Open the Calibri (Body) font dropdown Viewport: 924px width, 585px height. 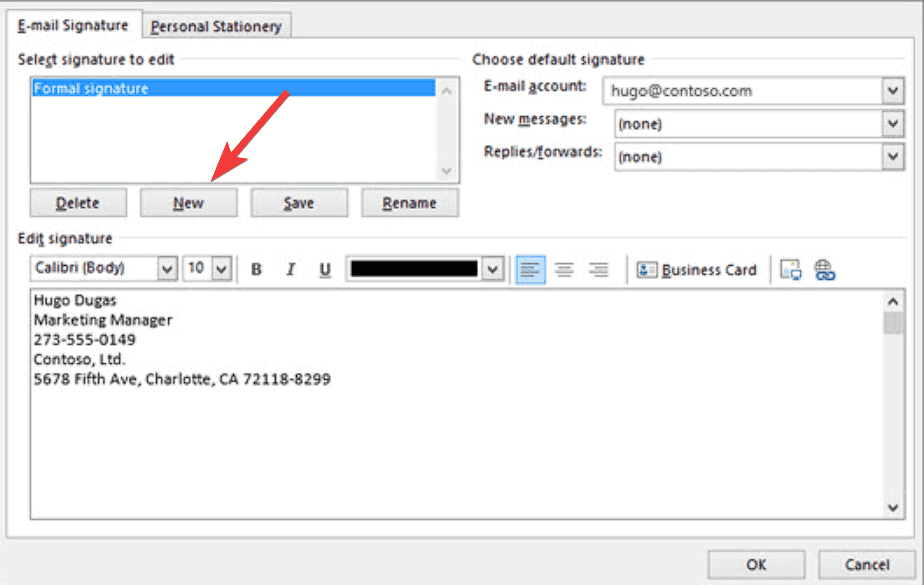point(167,269)
